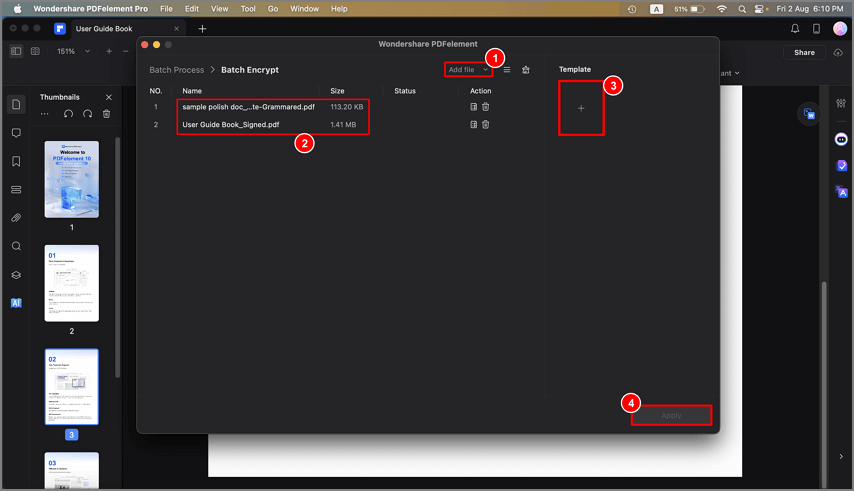Click the translate icon on right sidebar
Screen dimensions: 854x491
pos(841,192)
